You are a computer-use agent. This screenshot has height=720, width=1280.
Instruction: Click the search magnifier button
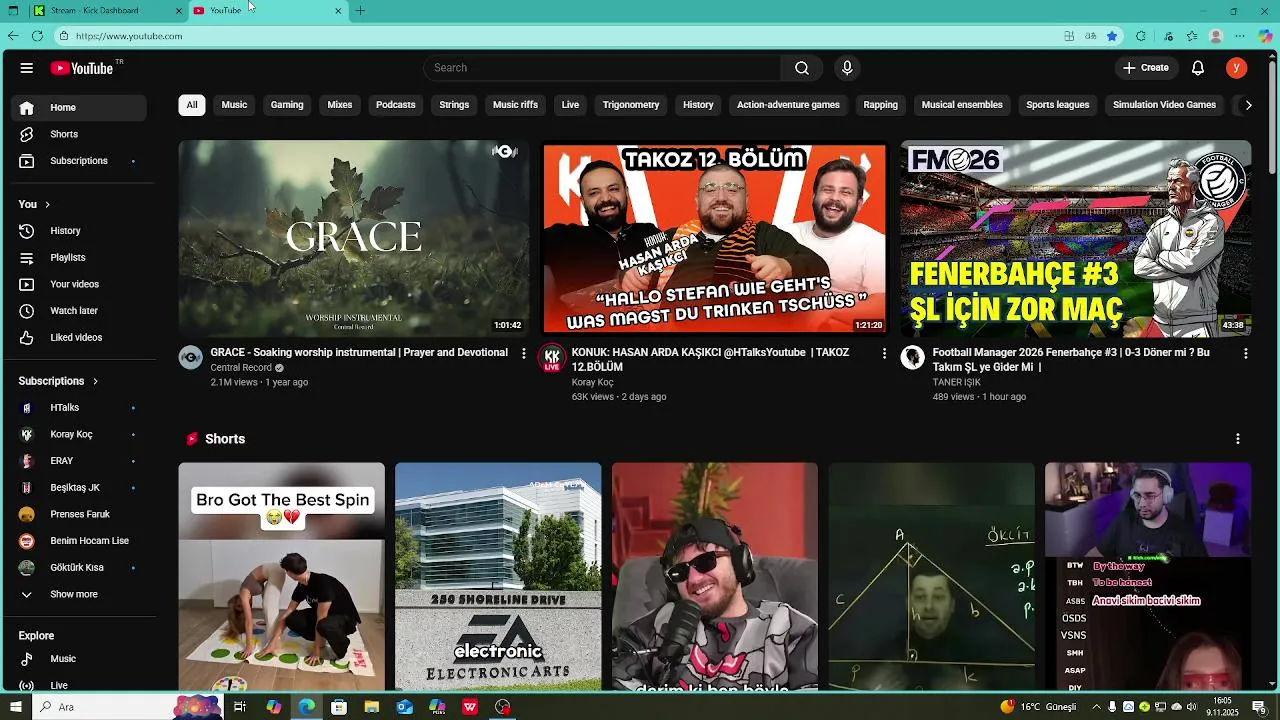coord(802,68)
